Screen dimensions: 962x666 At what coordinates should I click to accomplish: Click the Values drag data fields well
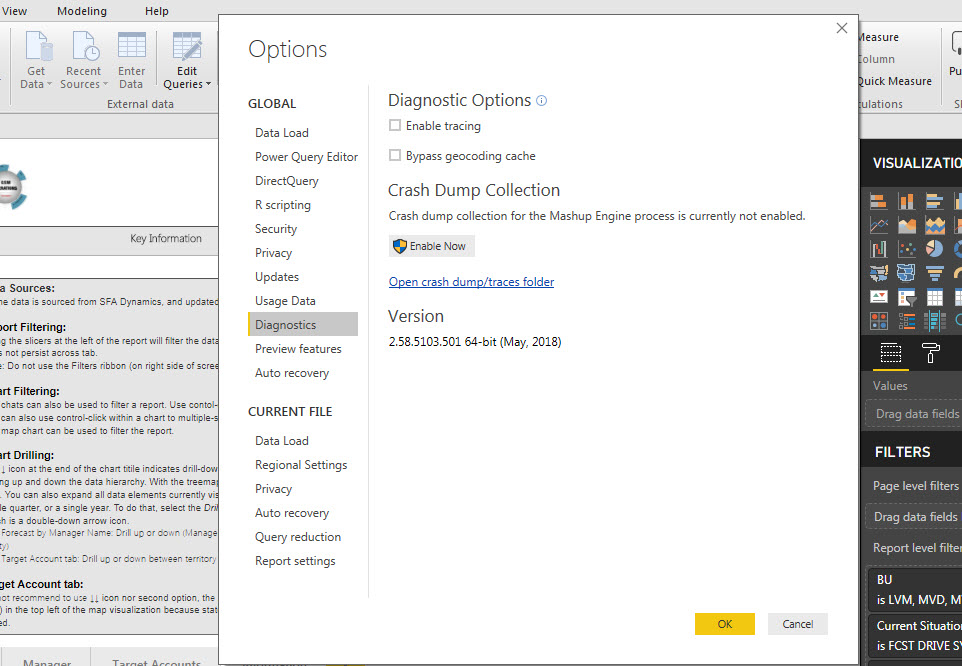tap(914, 414)
